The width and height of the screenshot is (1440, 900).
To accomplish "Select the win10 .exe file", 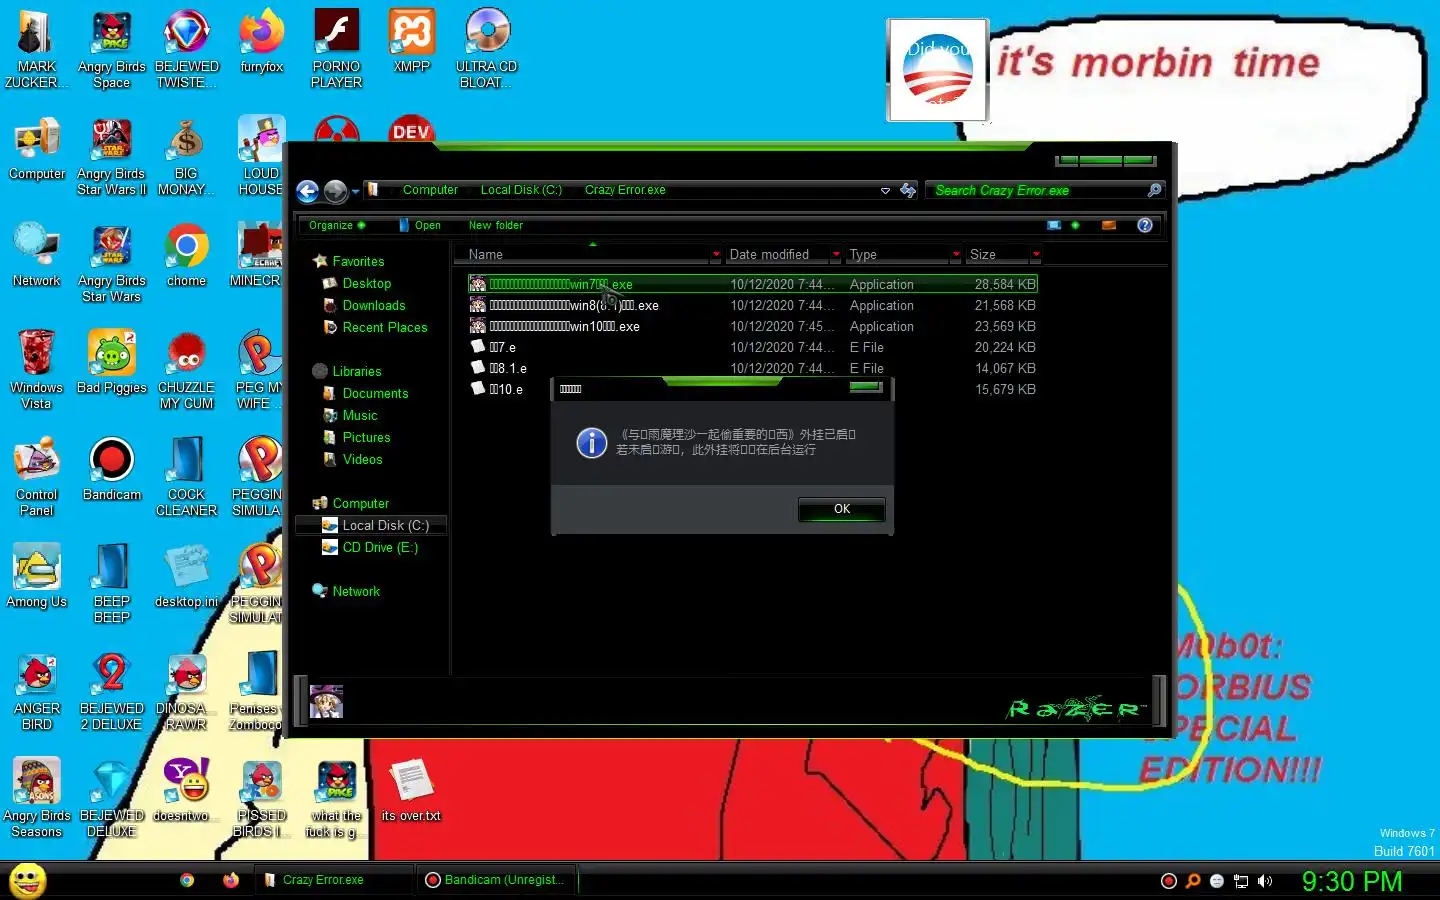I will click(752, 326).
